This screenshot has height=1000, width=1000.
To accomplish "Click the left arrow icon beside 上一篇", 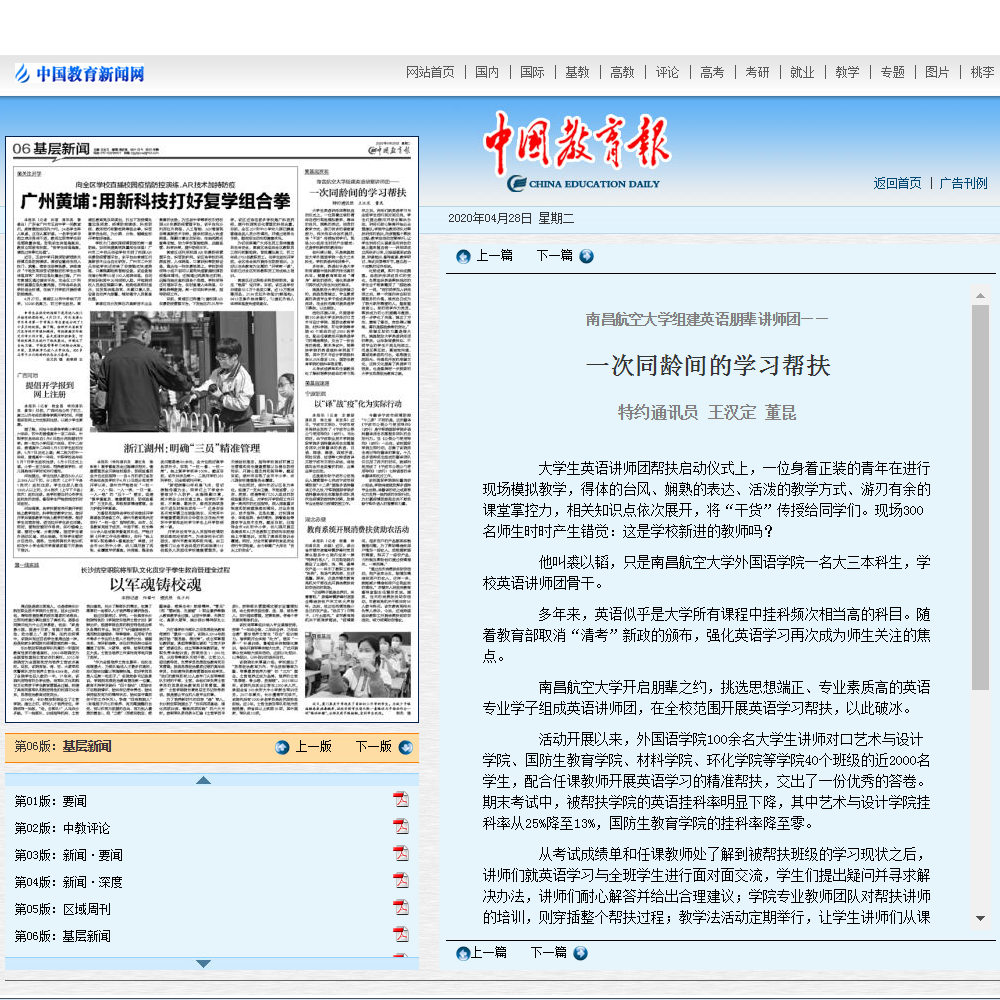I will click(x=463, y=256).
